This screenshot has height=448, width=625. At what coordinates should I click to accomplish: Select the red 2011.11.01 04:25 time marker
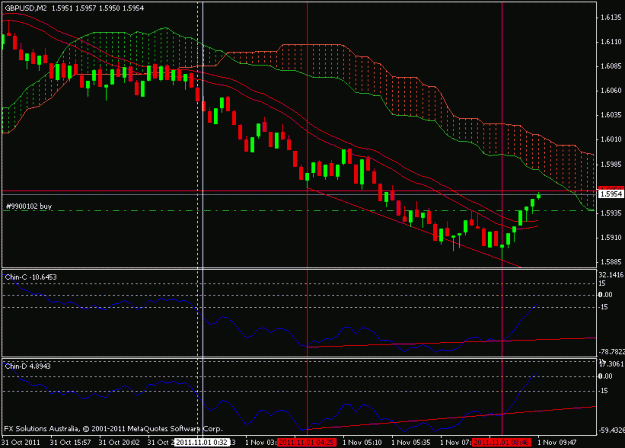(x=307, y=442)
